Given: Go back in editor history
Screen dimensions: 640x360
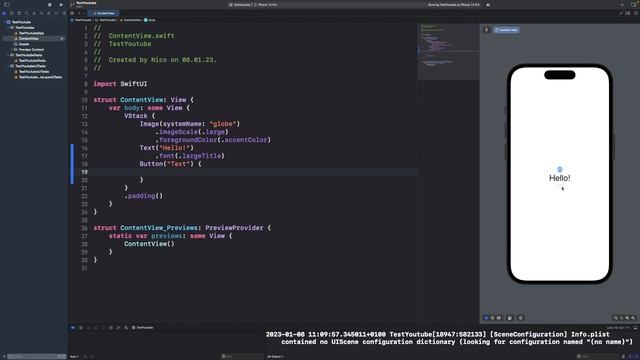Looking at the screenshot, I should coord(79,13).
